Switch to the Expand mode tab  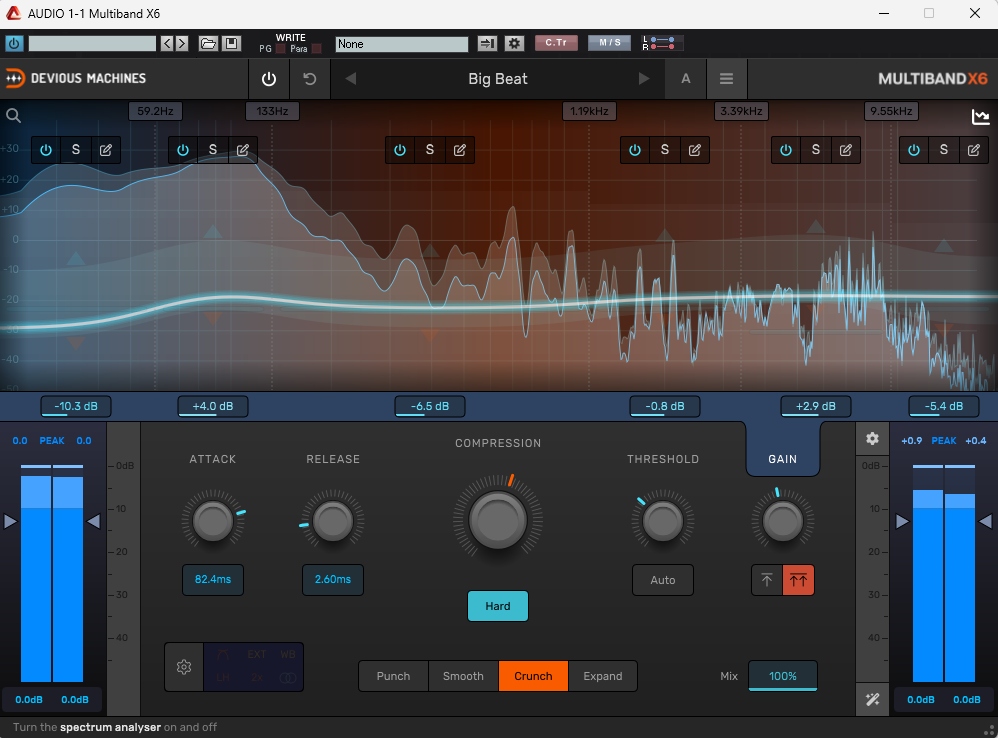click(603, 676)
